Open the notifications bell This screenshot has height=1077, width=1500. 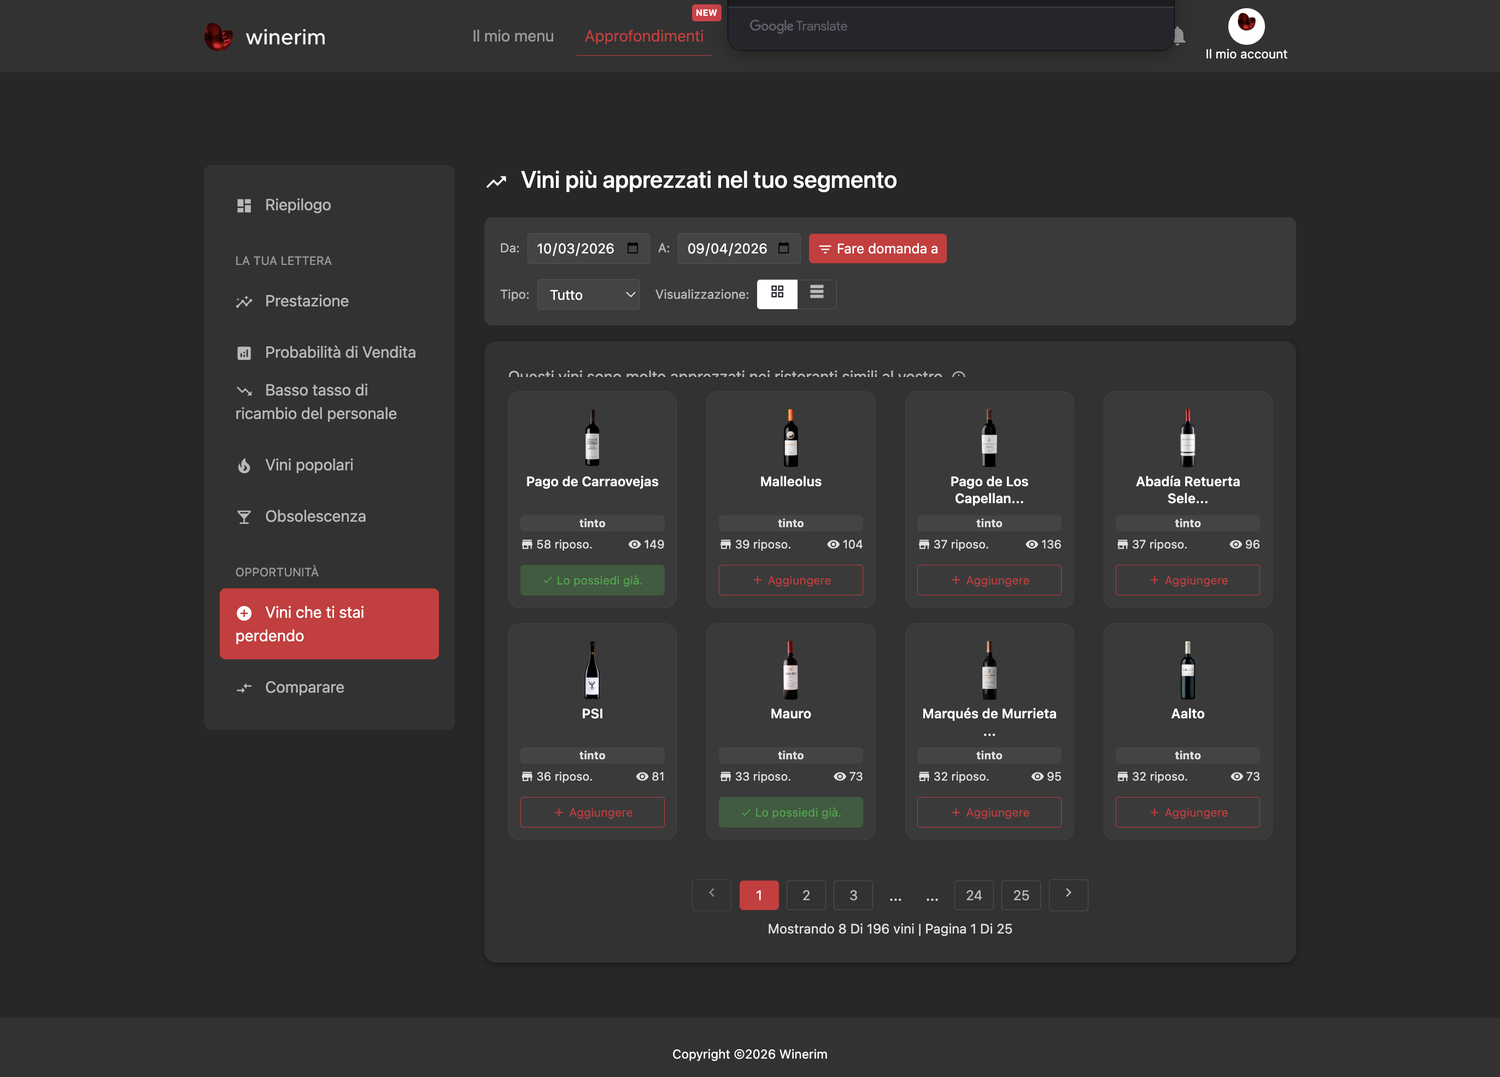tap(1179, 36)
